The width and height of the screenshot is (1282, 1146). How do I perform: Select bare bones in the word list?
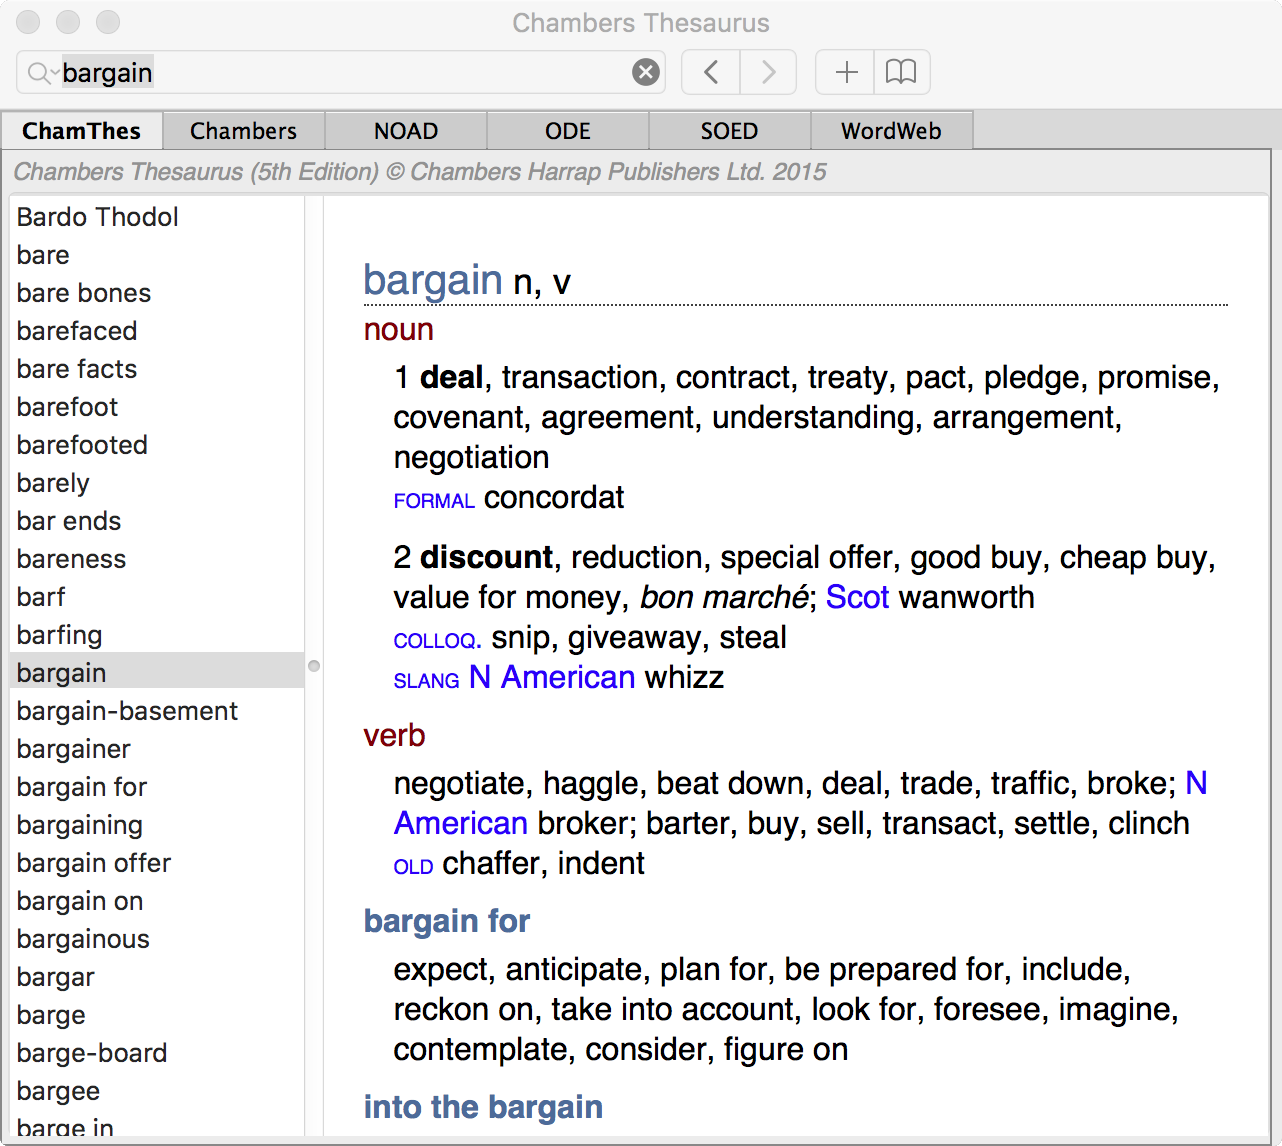pos(157,293)
